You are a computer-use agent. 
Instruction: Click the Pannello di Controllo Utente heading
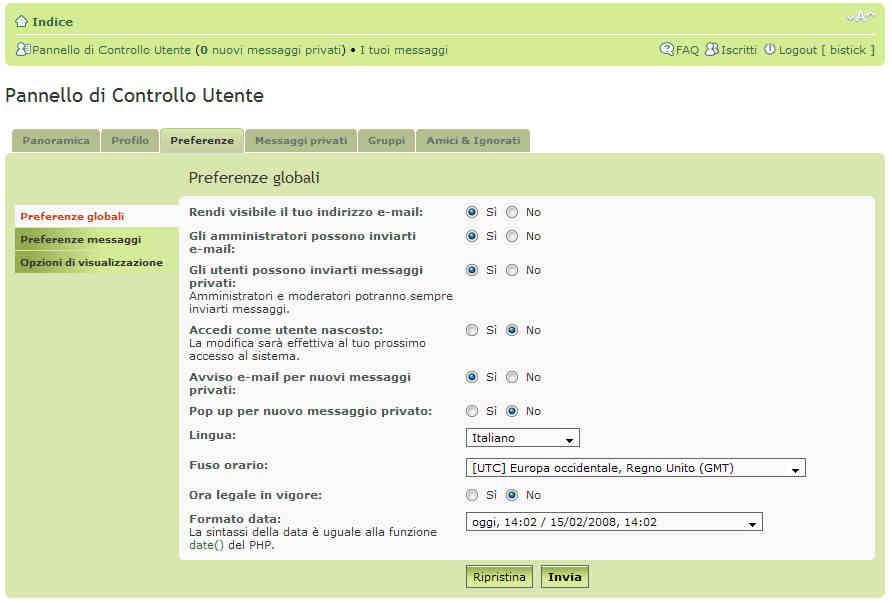point(134,95)
